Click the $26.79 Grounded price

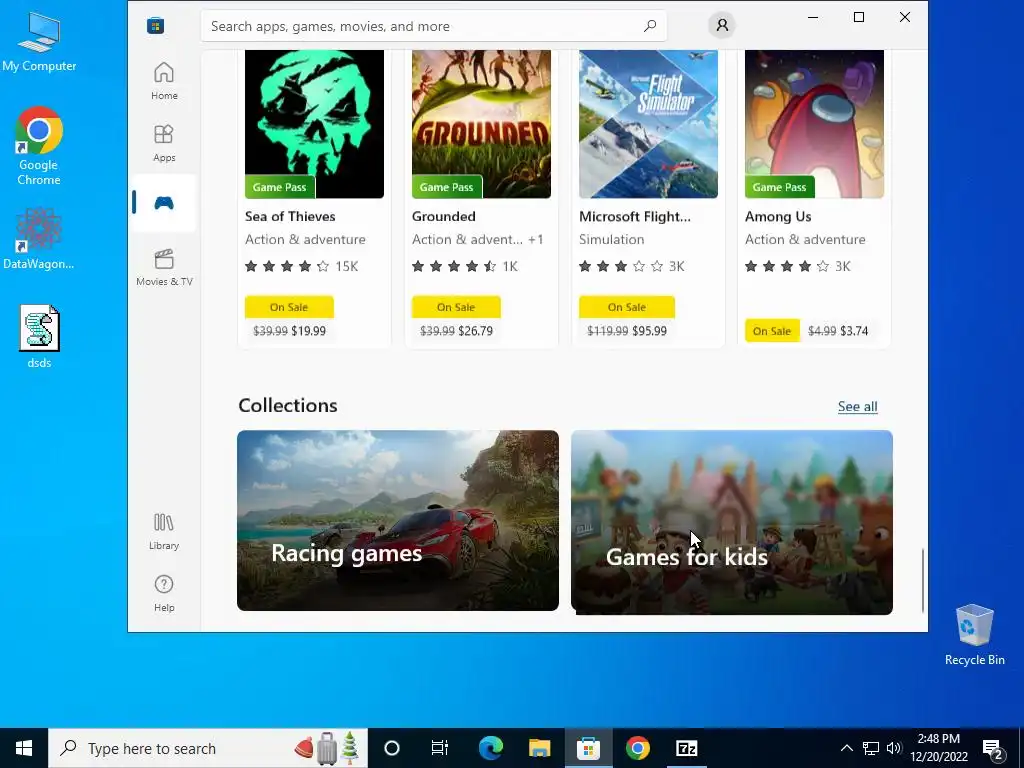pos(475,330)
